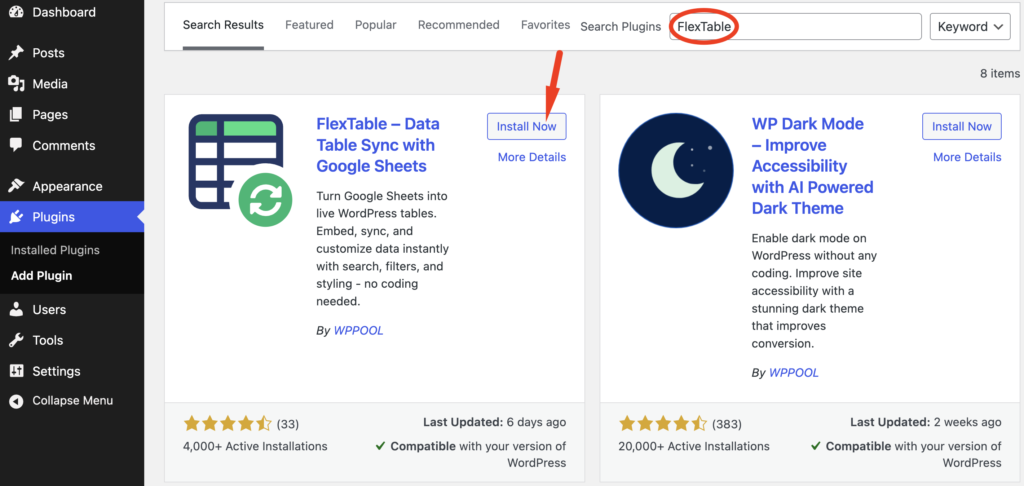This screenshot has height=486, width=1024.
Task: Click "4,000+ Active Installations" text
Action: (x=255, y=447)
